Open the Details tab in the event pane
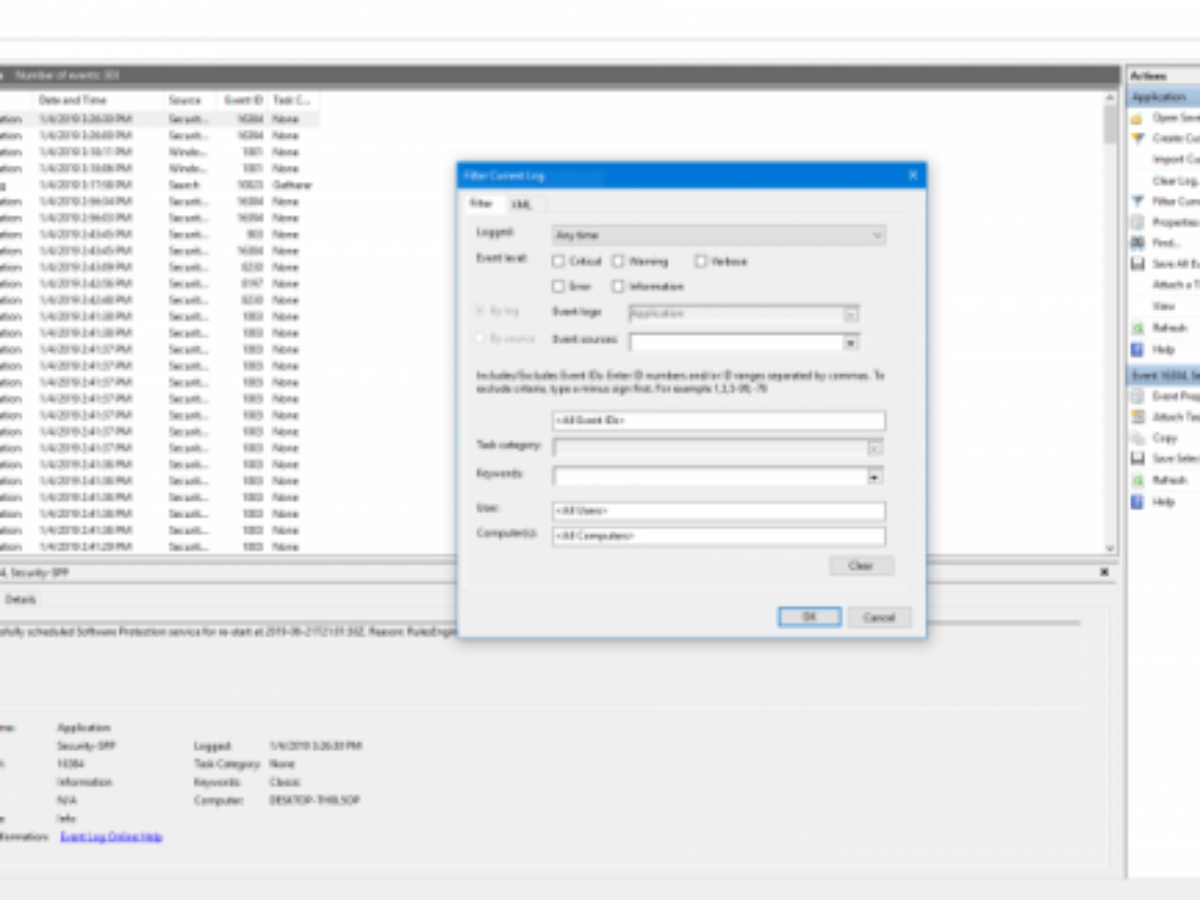Image resolution: width=1200 pixels, height=900 pixels. tap(20, 599)
